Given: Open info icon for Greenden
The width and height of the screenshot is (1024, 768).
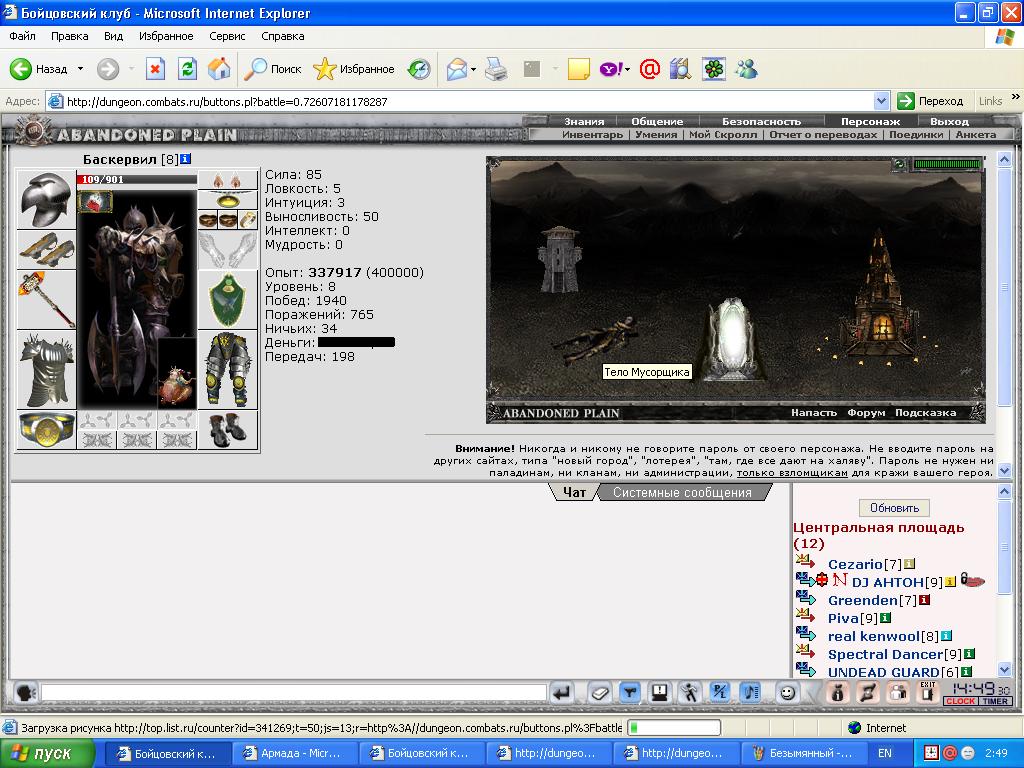Looking at the screenshot, I should click(924, 600).
